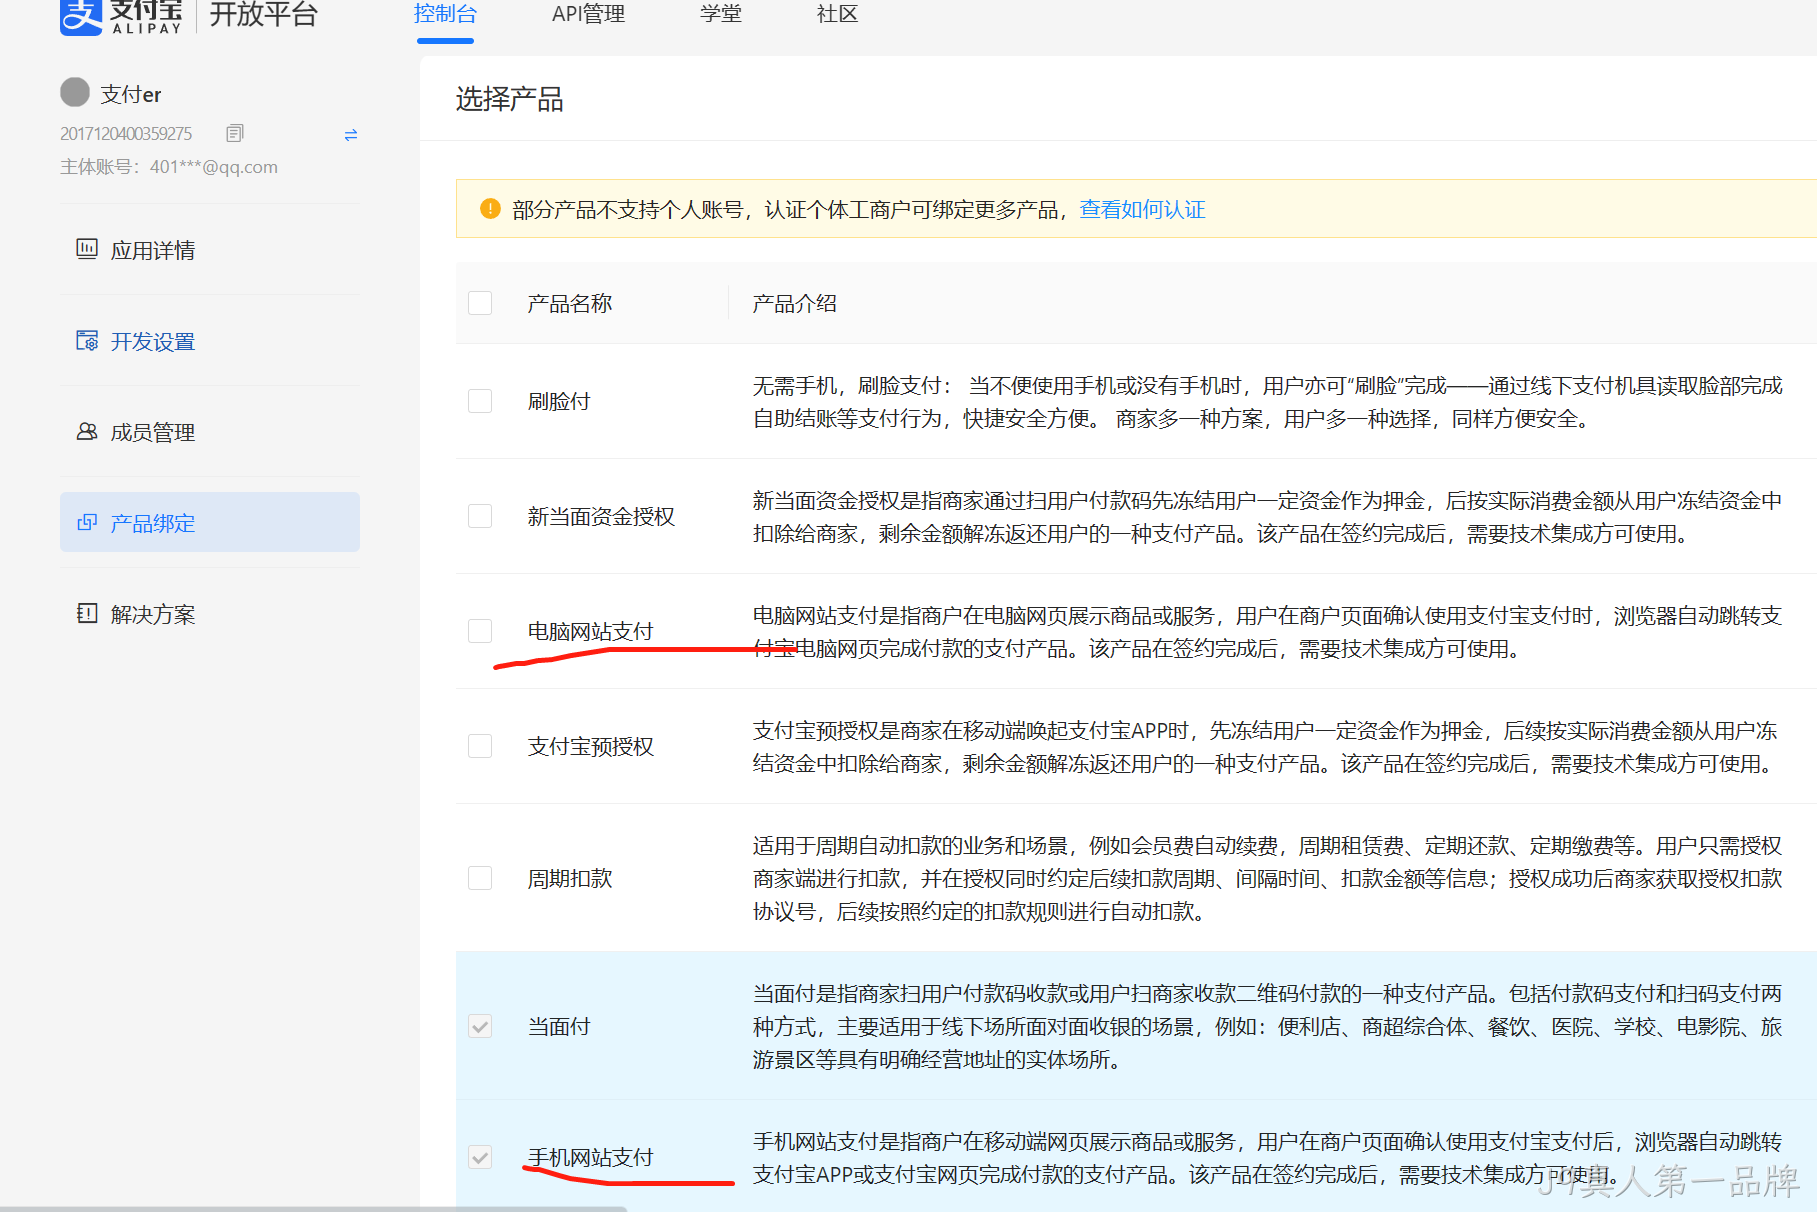Click the 支付宝预授权 description text
1817x1212 pixels.
[1267, 747]
